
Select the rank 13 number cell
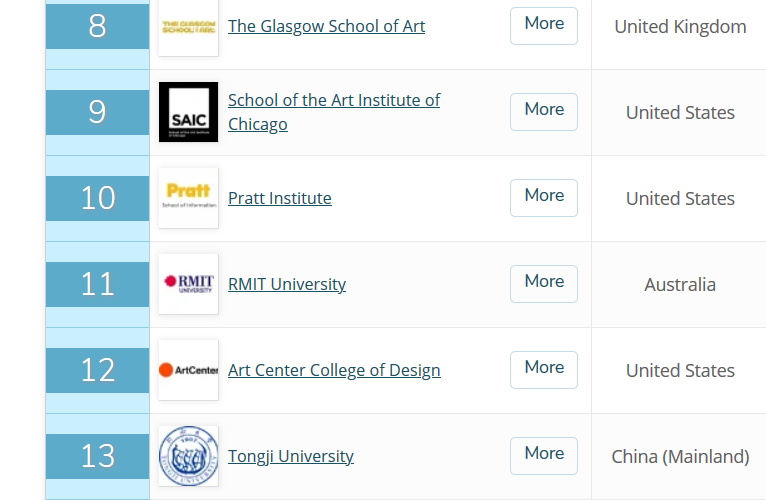pos(97,456)
